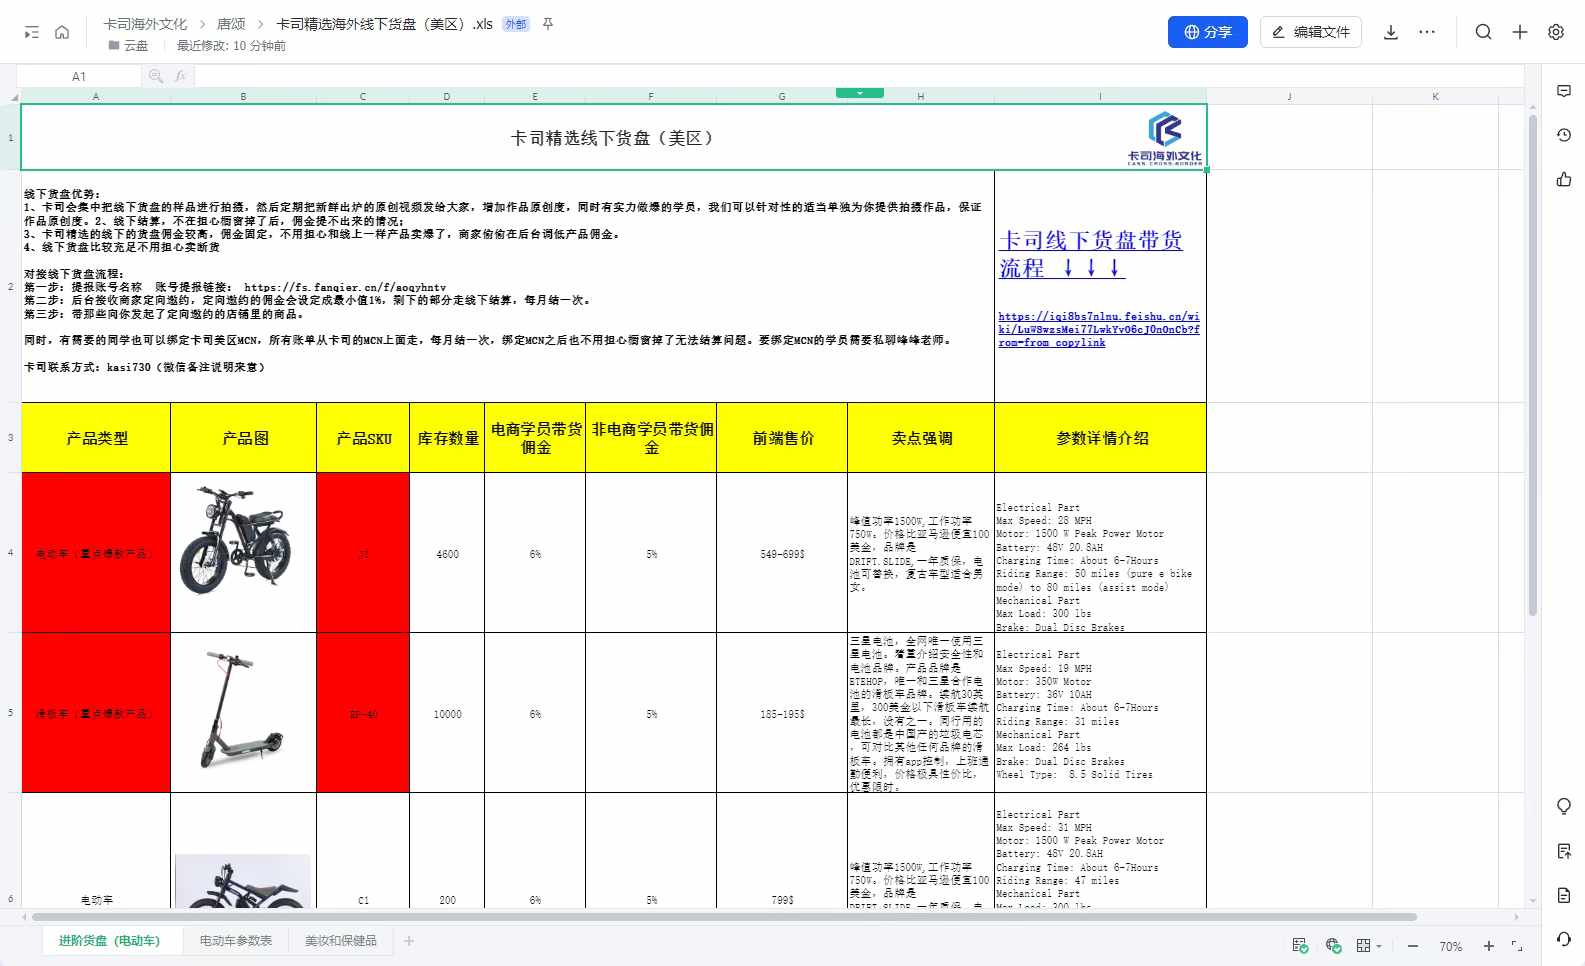Click the thumbs-up like icon
Image resolution: width=1585 pixels, height=966 pixels.
point(1564,179)
